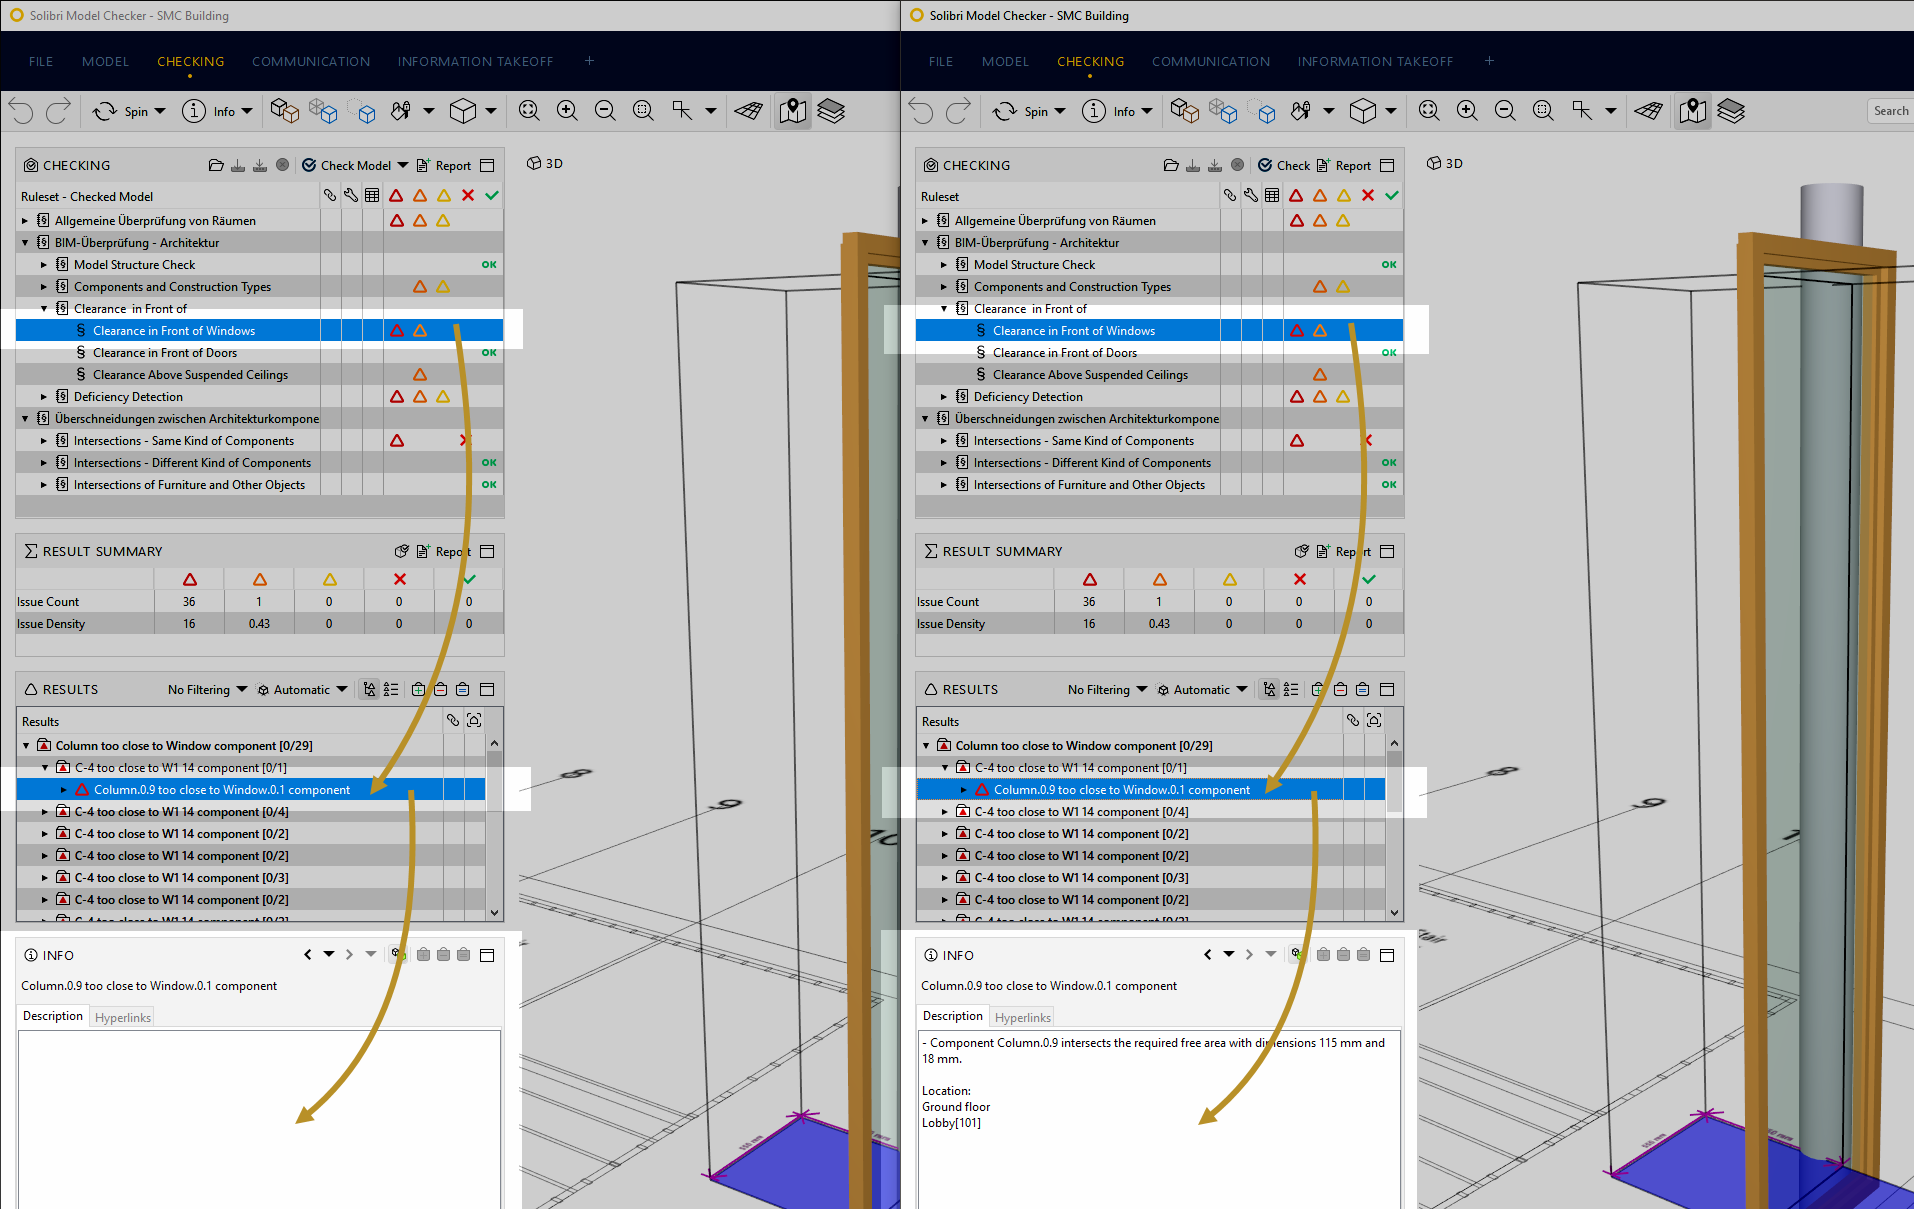Click the Zoom In magnifier in the left window
Screen dimensions: 1914x1209
point(567,111)
